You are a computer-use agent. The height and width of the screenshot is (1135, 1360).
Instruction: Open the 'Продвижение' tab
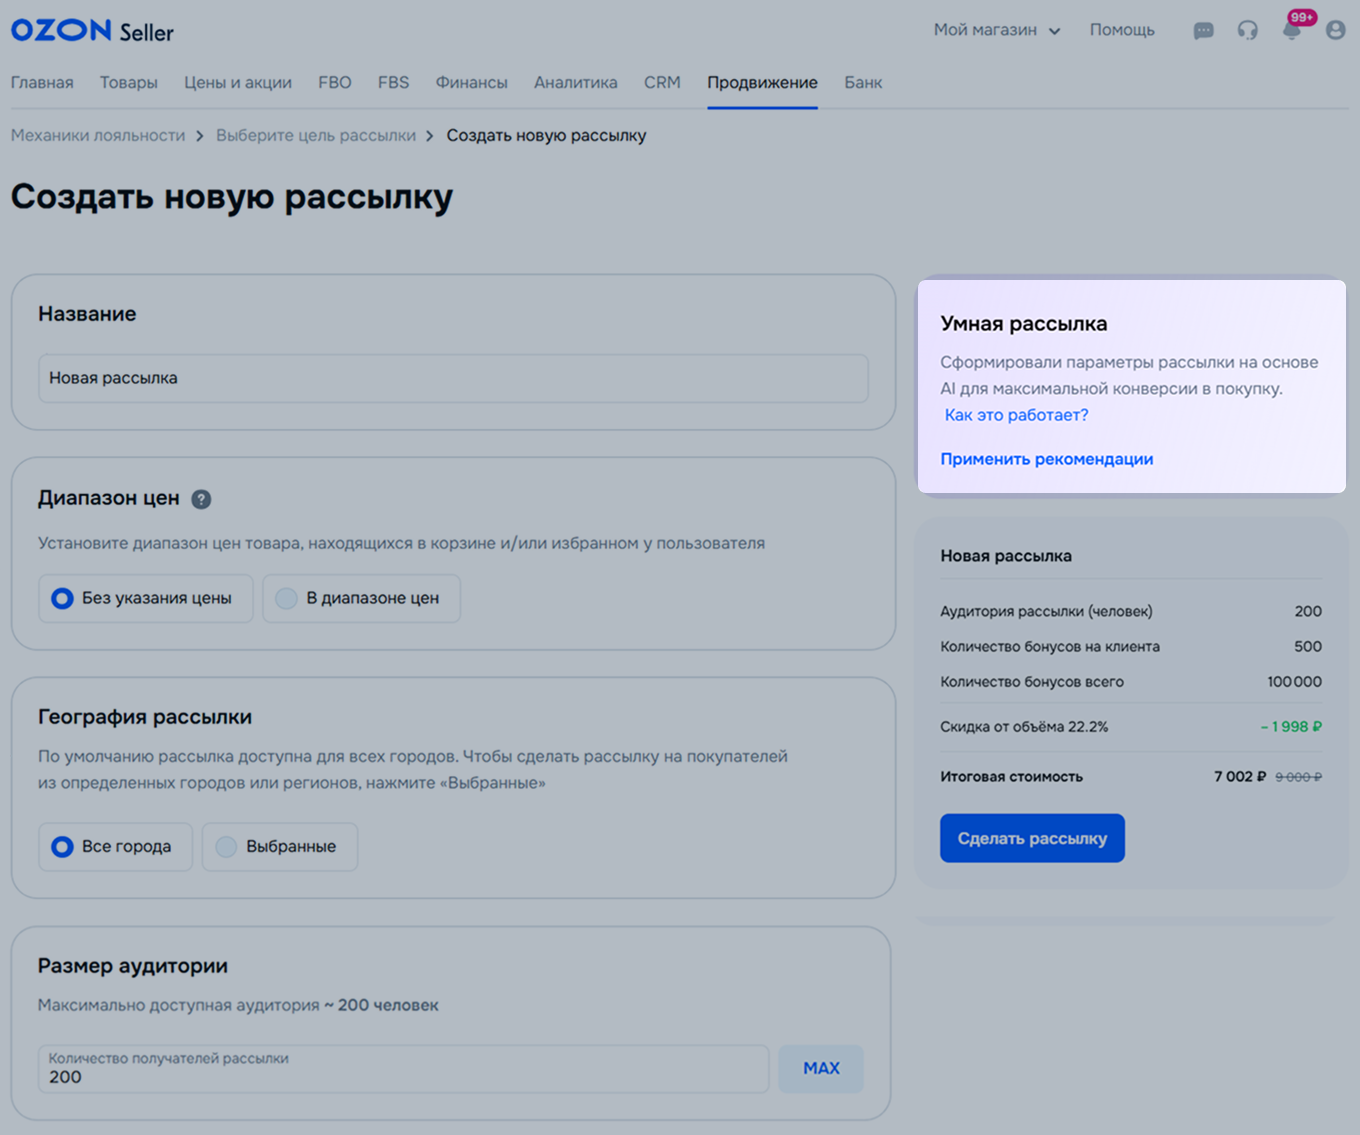click(x=763, y=82)
